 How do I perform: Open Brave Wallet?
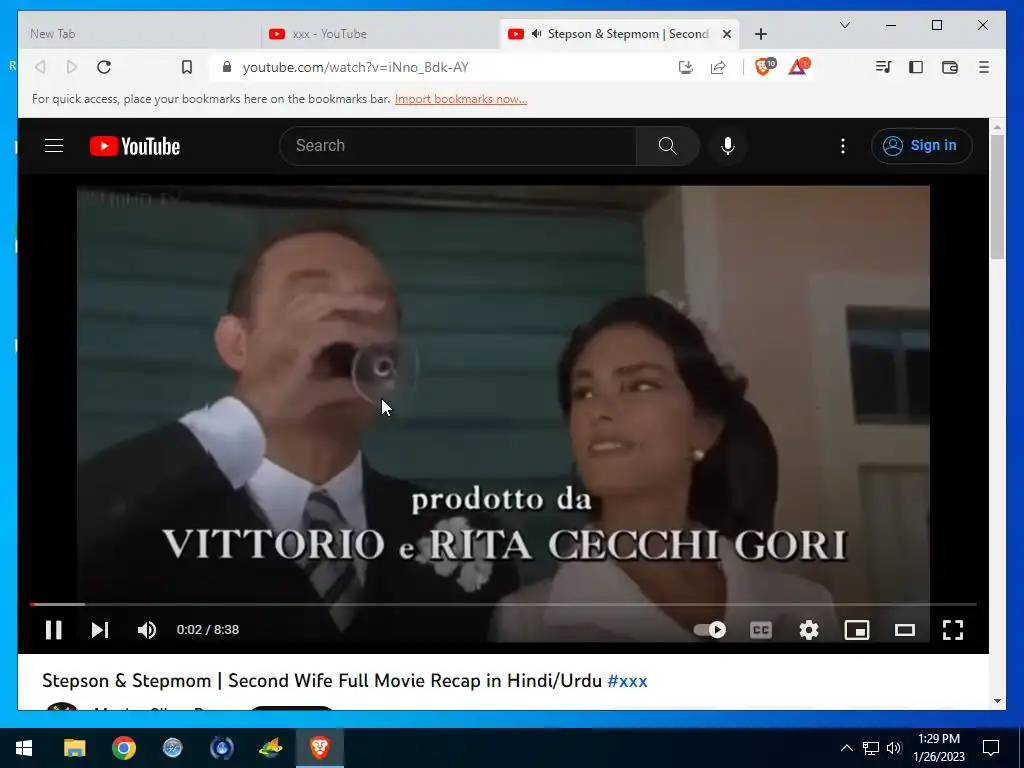tap(950, 67)
